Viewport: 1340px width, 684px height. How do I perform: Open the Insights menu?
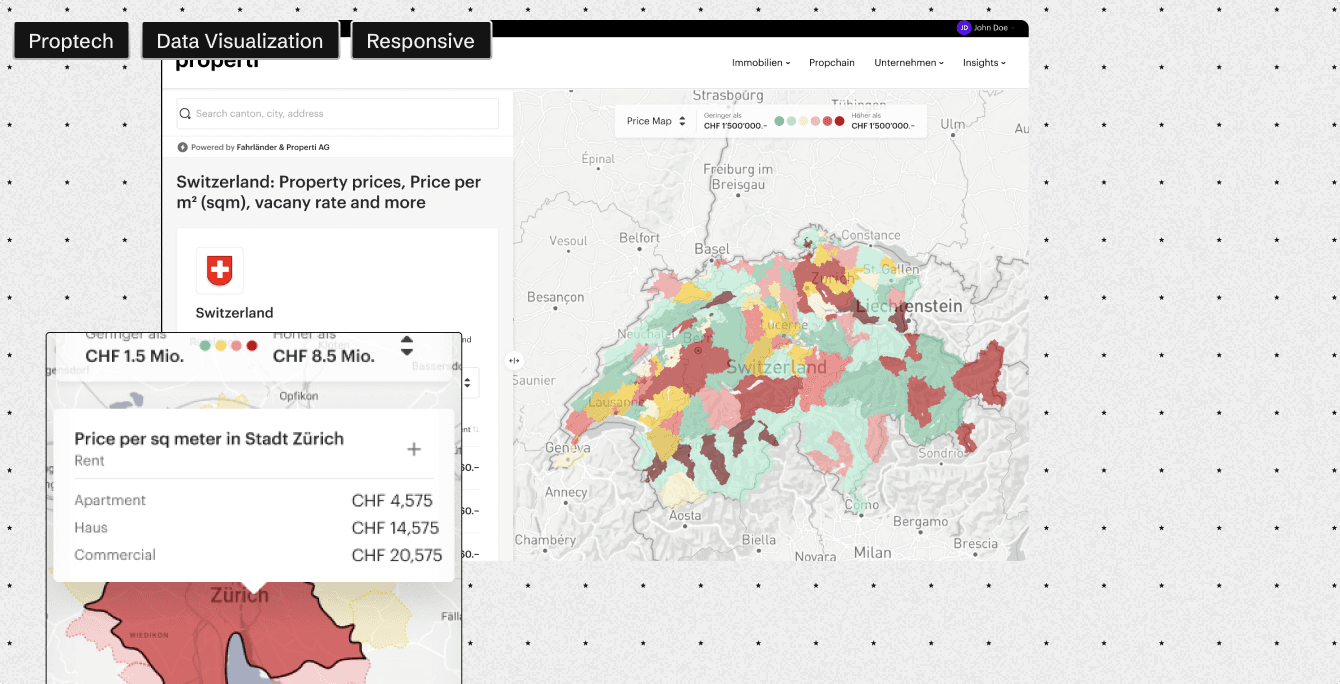tap(984, 63)
